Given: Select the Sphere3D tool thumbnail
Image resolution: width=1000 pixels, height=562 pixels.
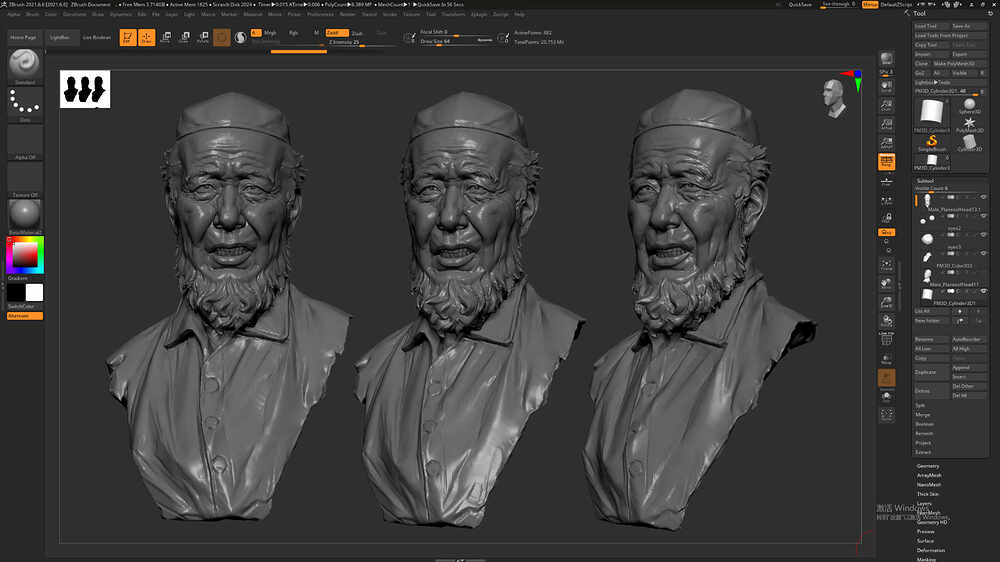Looking at the screenshot, I should point(969,106).
